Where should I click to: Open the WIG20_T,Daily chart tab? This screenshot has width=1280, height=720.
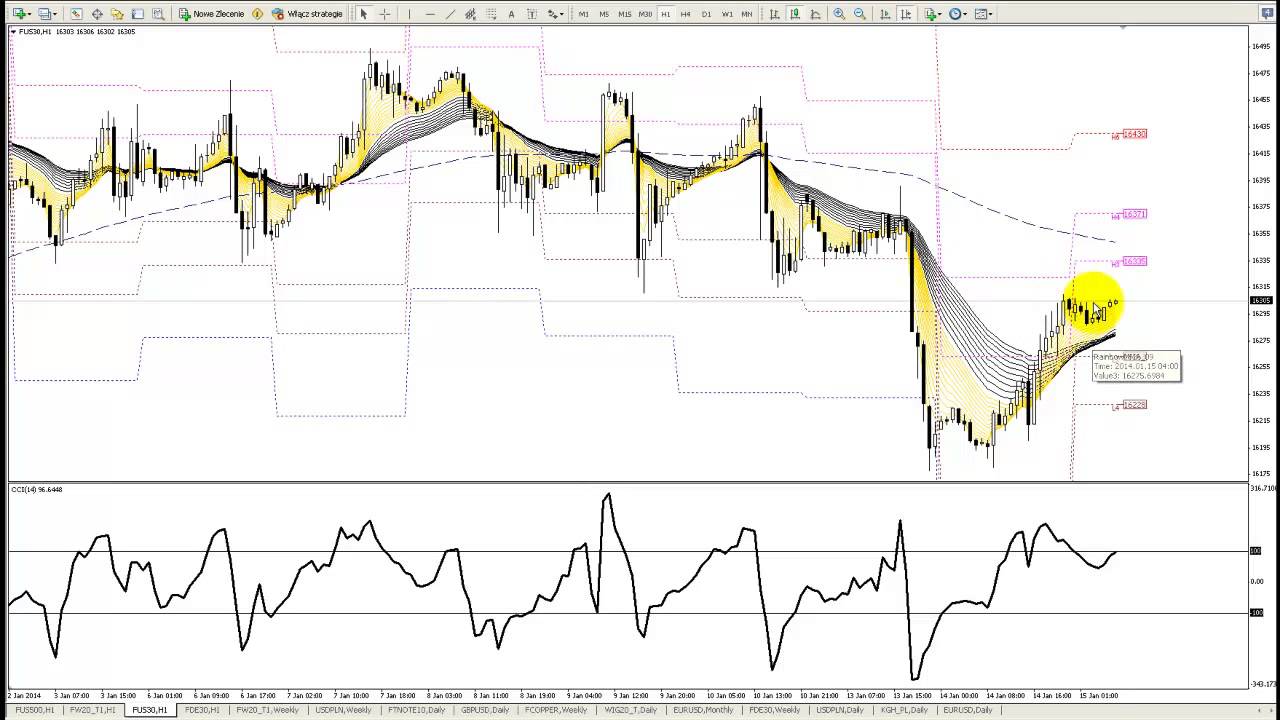point(630,710)
